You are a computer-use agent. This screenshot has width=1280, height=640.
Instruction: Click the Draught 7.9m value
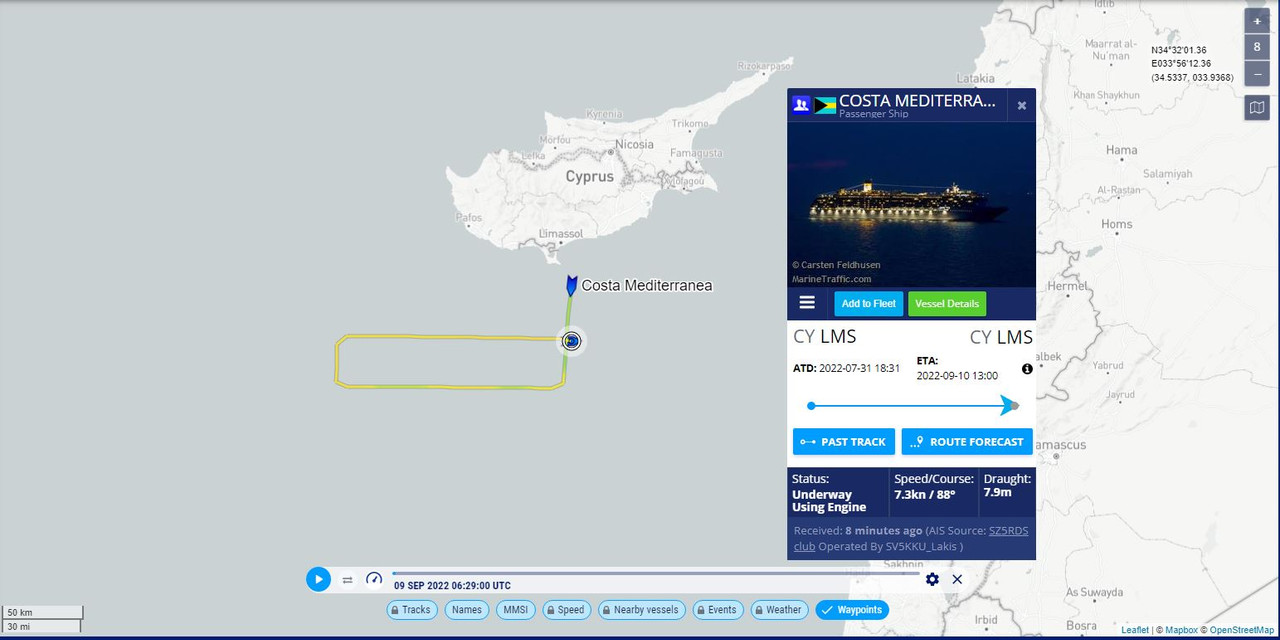click(x=998, y=492)
